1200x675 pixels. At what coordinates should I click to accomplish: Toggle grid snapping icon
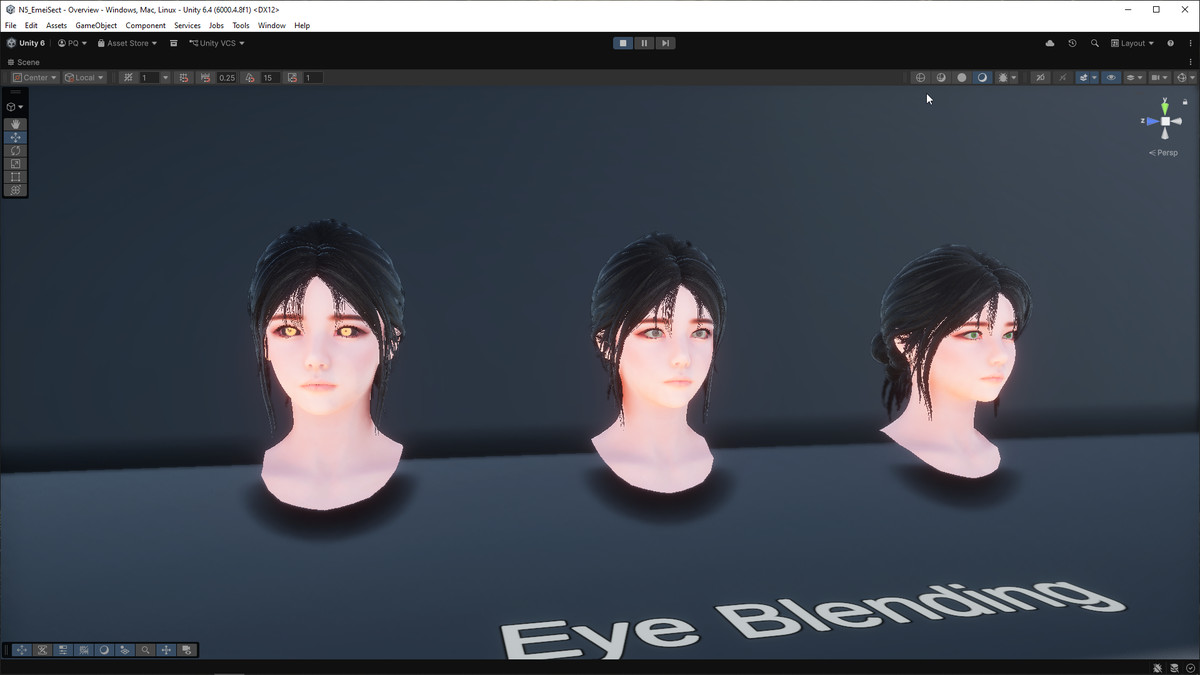click(x=128, y=77)
